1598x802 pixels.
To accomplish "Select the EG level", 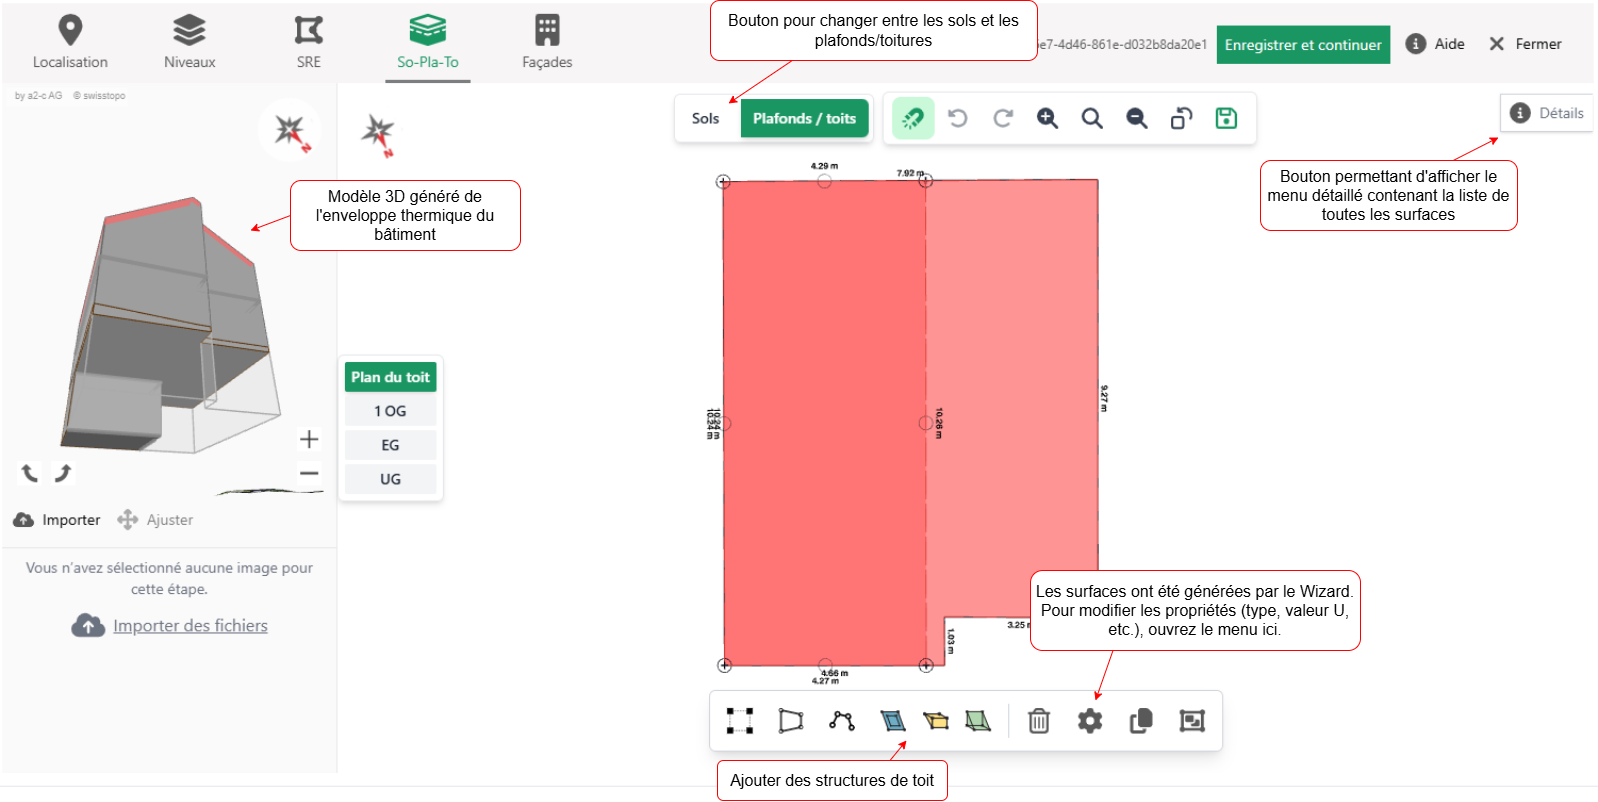I will coord(390,445).
